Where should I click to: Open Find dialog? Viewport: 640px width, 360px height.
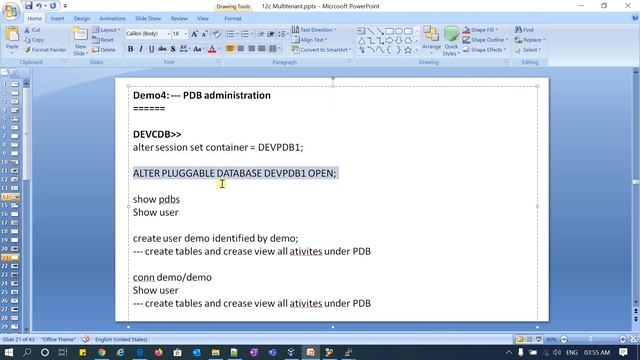pos(524,30)
